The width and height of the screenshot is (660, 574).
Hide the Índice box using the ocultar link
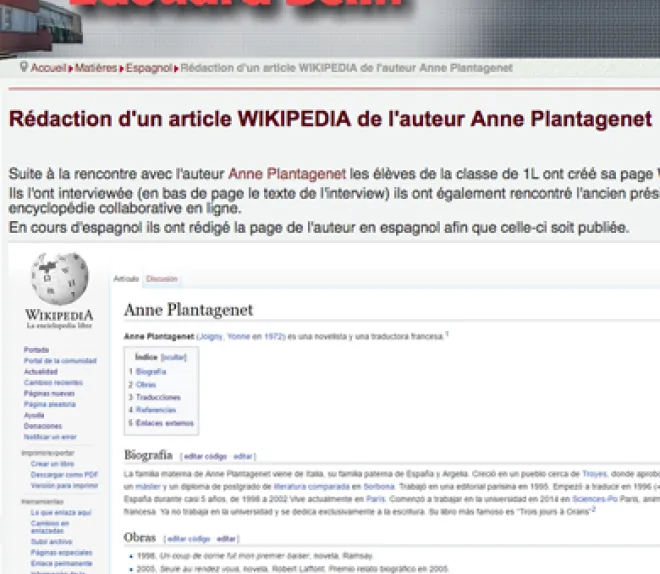click(173, 357)
